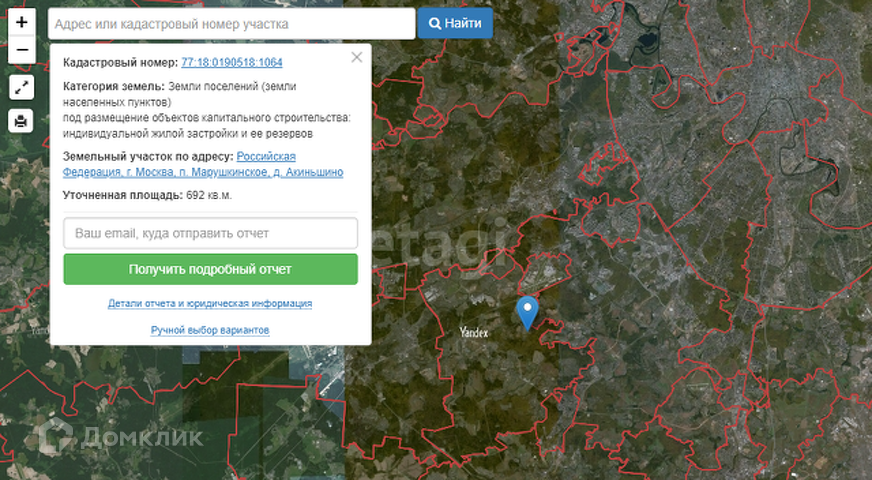This screenshot has width=872, height=480.
Task: Open cadastral number 77:18:0190518:1064 link
Action: pyautogui.click(x=232, y=62)
